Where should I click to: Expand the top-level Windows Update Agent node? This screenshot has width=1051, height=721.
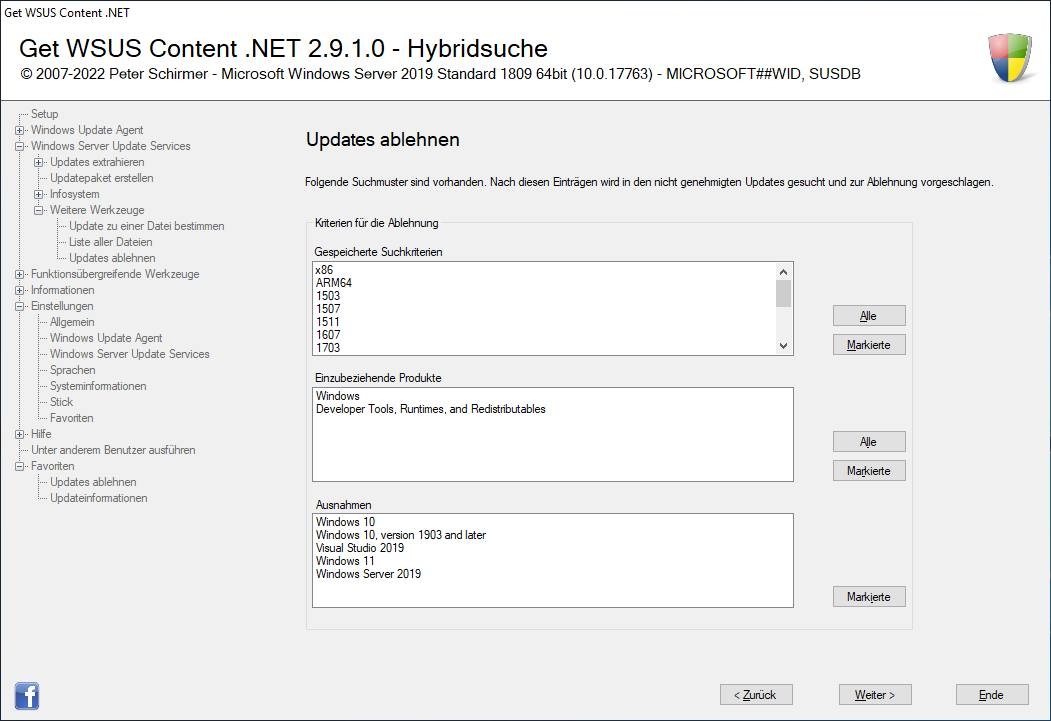pyautogui.click(x=19, y=130)
